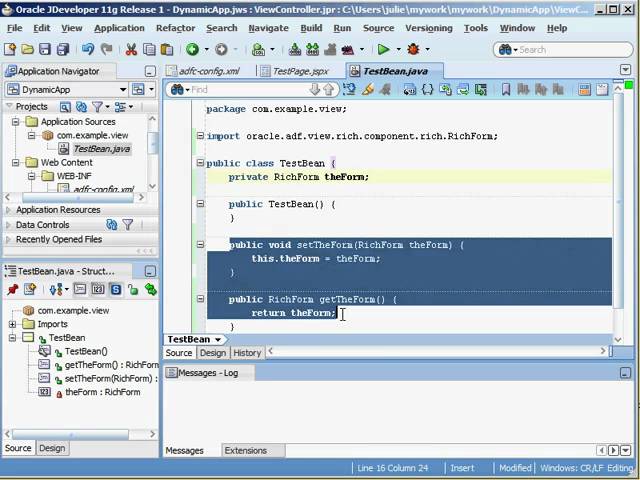The image size is (640, 480).
Task: Click the green Back navigation icon
Action: (x=193, y=49)
